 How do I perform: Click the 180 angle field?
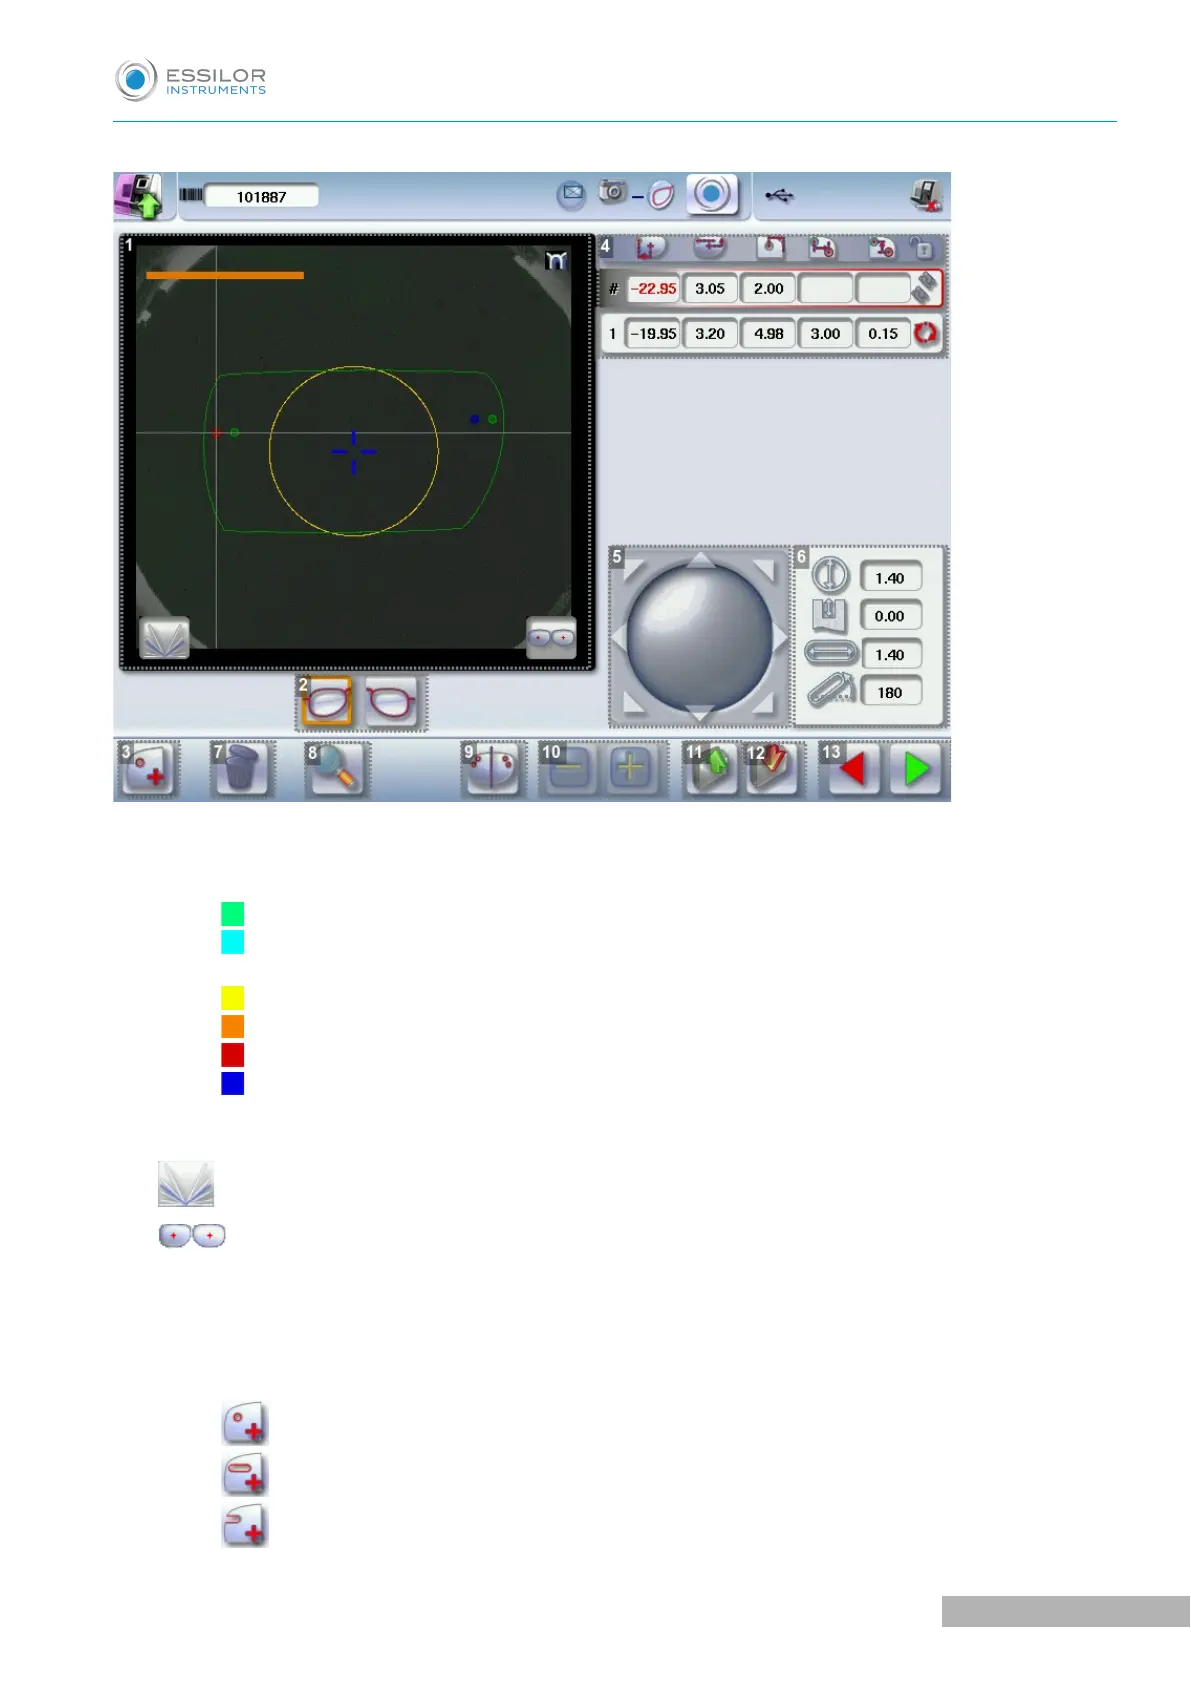pos(890,692)
